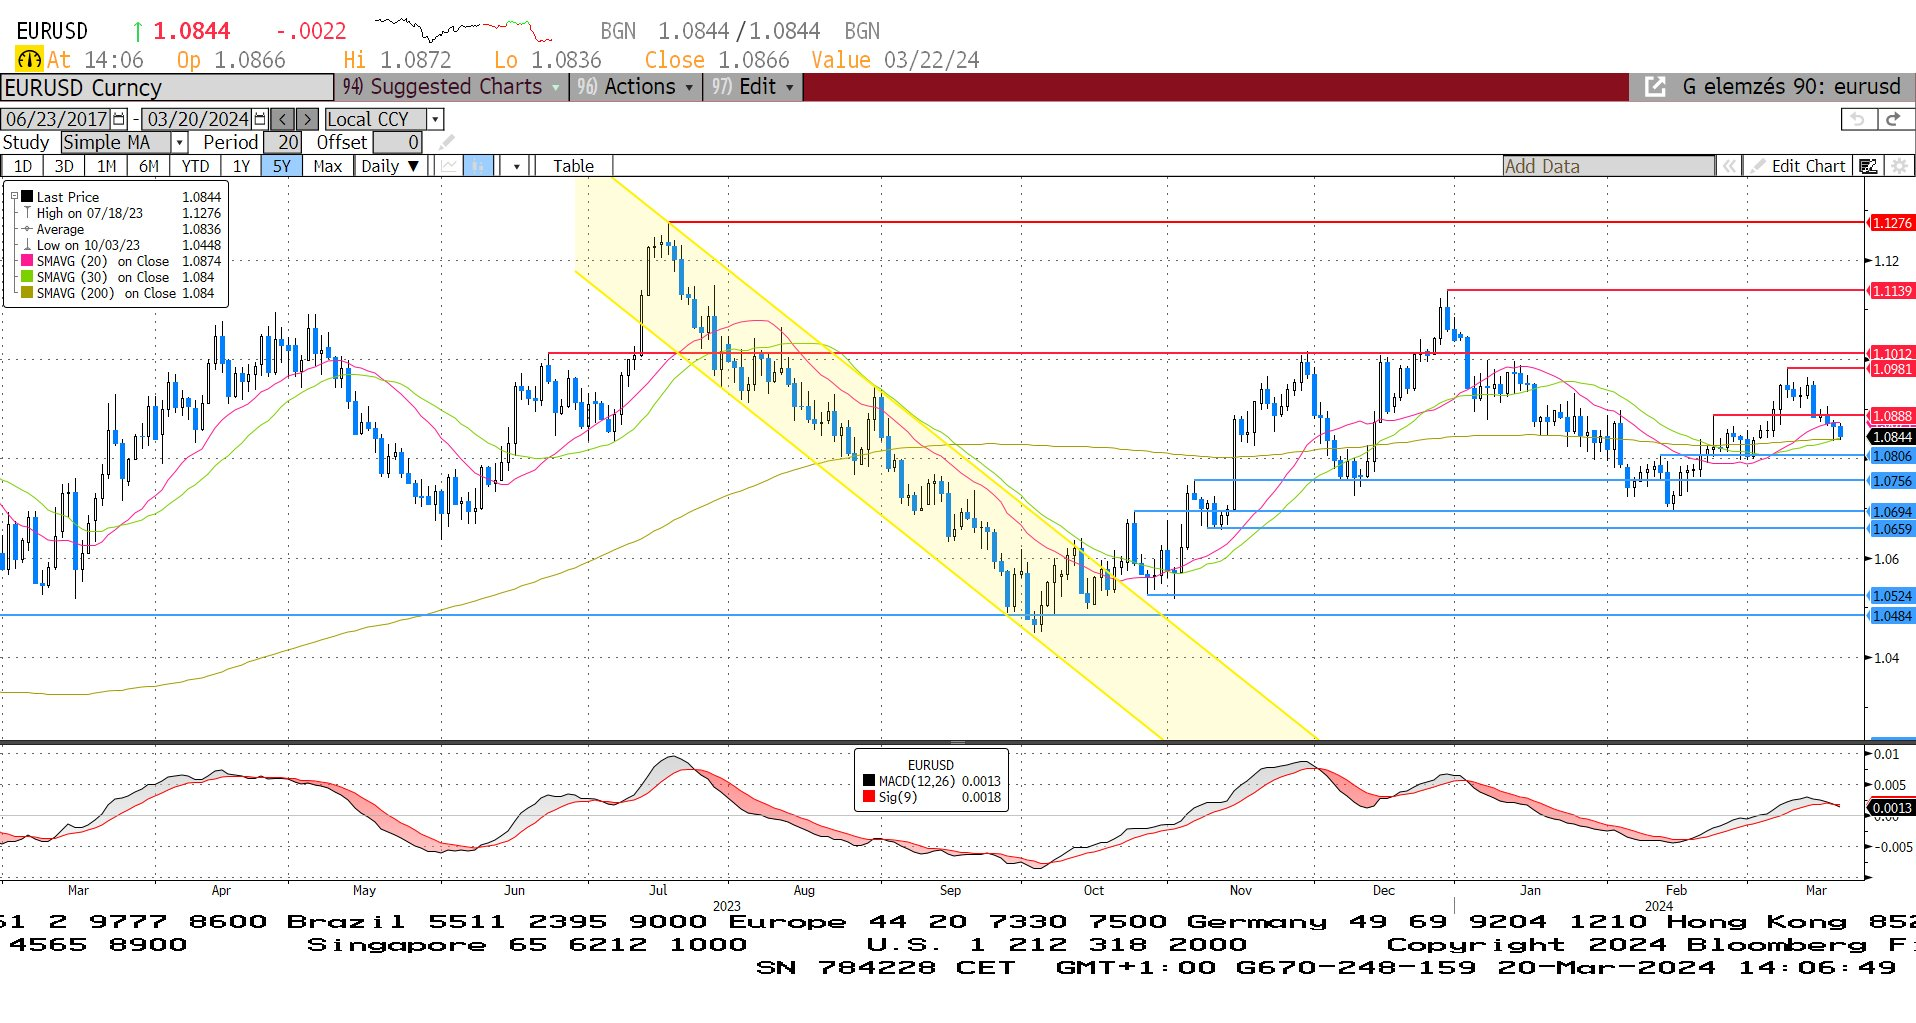Open the Daily periodicity dropdown
Screen dimensions: 1916x1023
(x=390, y=166)
